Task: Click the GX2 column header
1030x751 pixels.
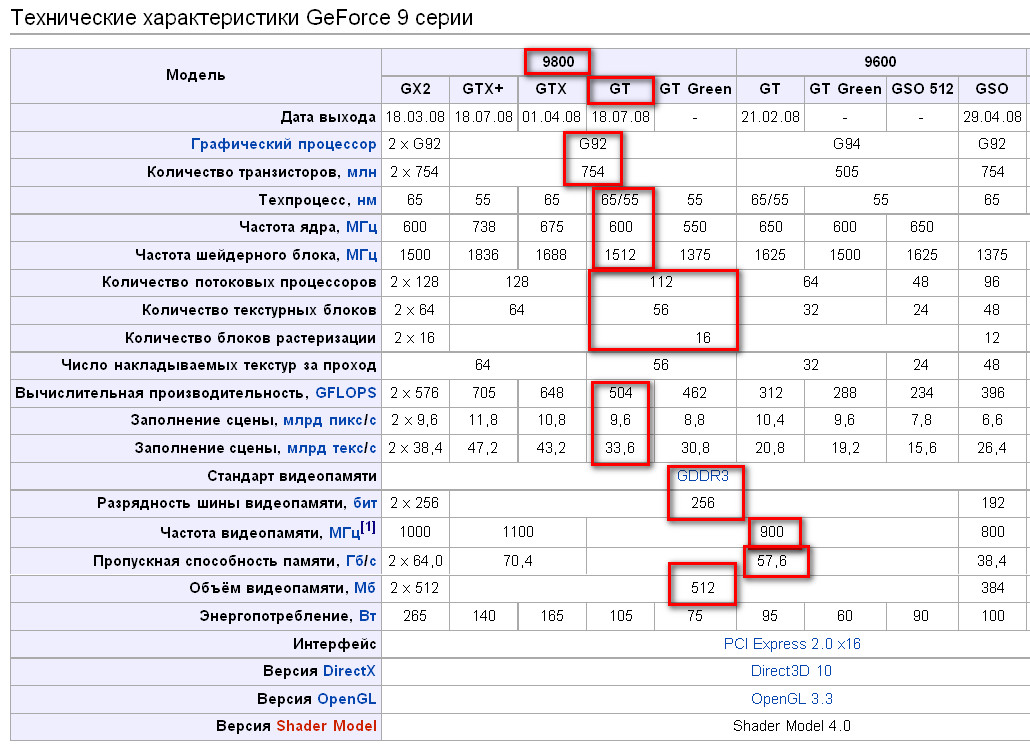Action: tap(416, 89)
